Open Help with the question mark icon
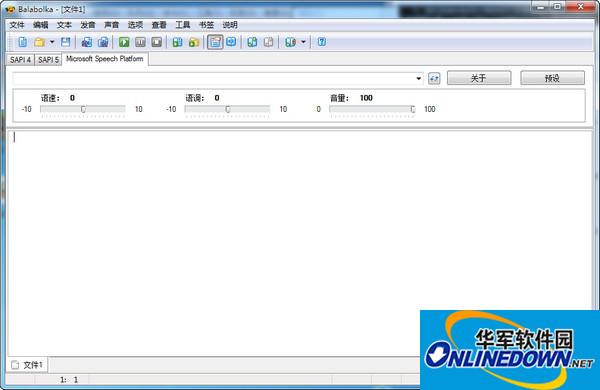Screen dimensions: 600x390 click(x=322, y=42)
